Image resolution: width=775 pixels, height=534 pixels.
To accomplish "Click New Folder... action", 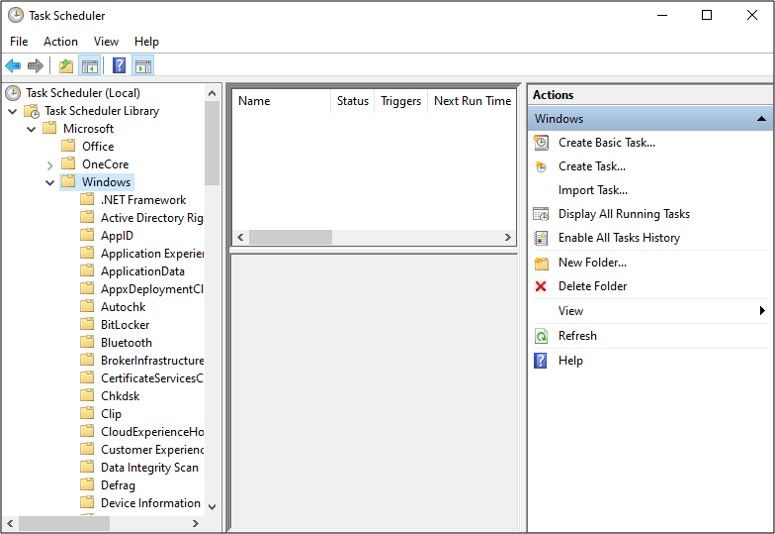I will (593, 262).
